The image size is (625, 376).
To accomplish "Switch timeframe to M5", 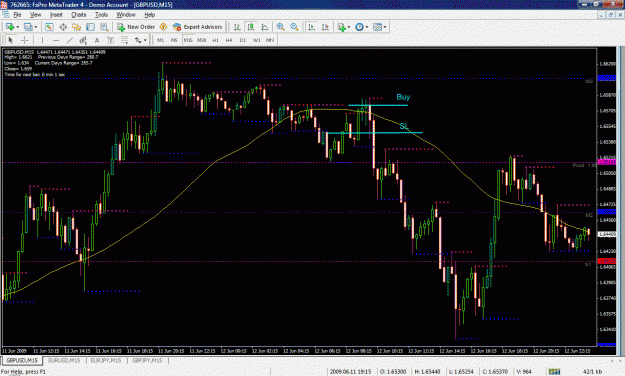I will (174, 40).
